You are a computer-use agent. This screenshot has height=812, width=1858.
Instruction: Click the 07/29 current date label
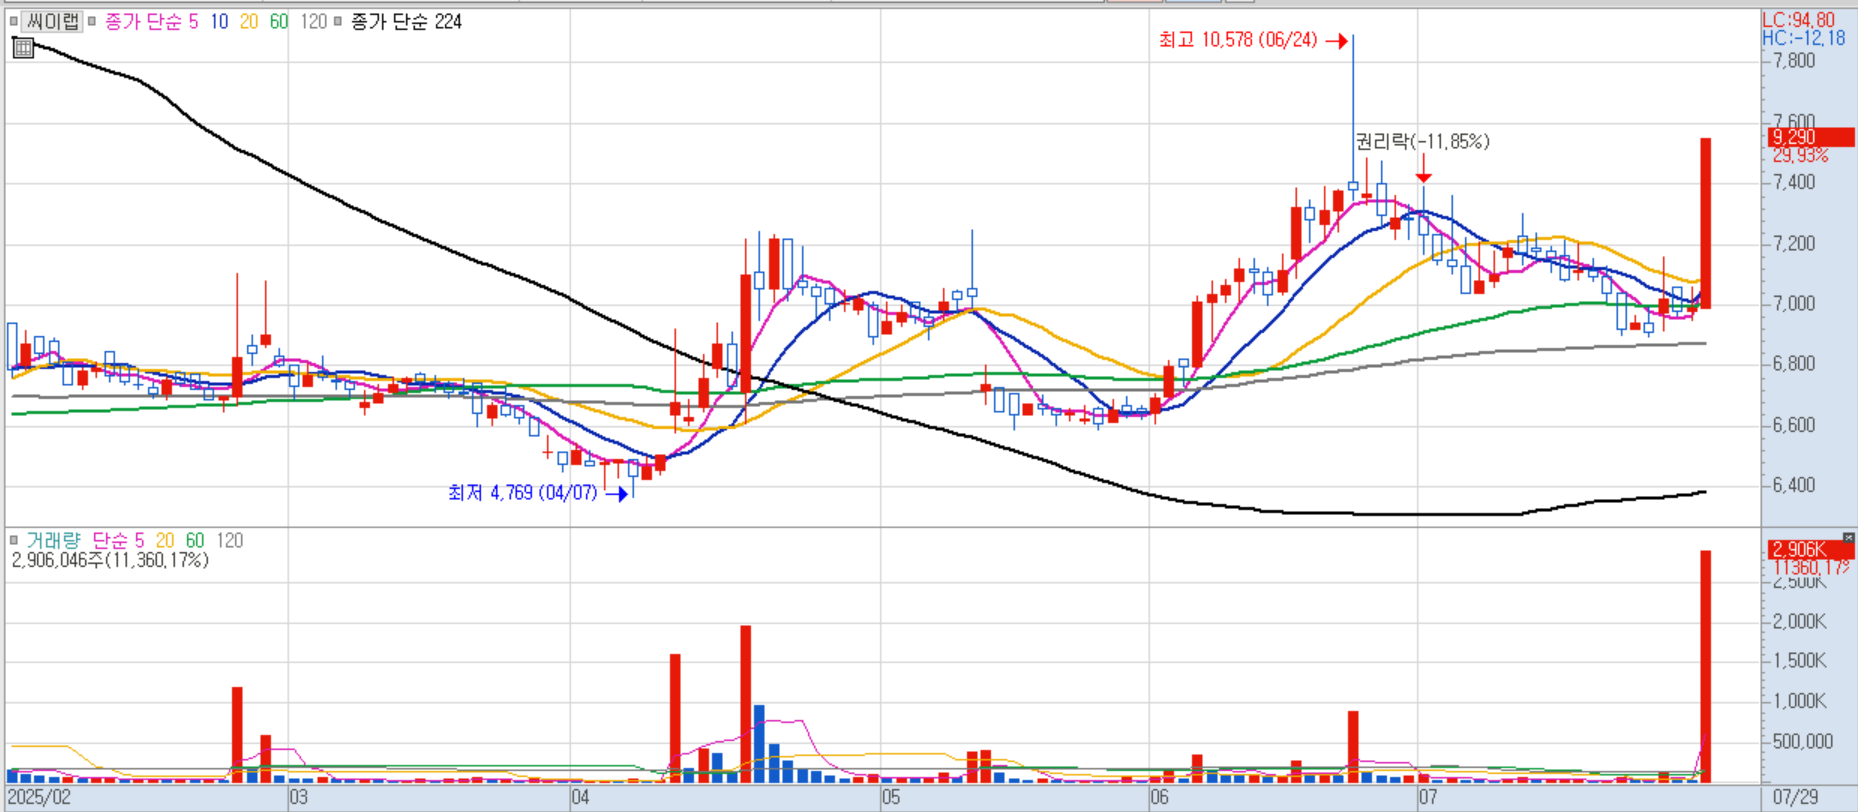1795,797
